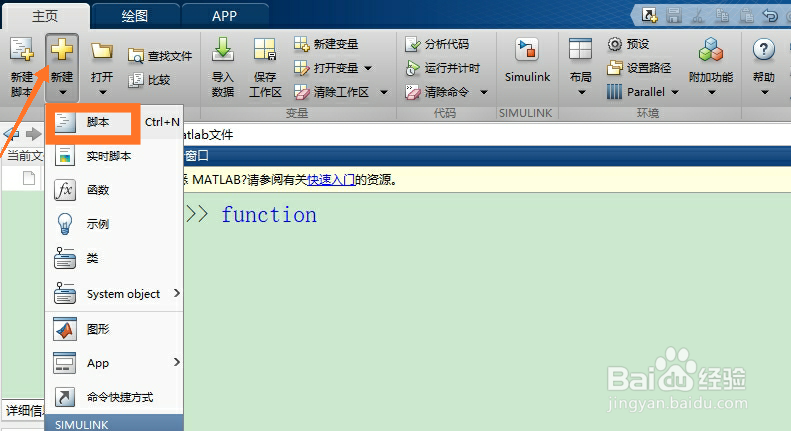Expand the Clear Workspace (清除工作区) dropdown arrow
Screen dimensions: 791x431
point(384,92)
